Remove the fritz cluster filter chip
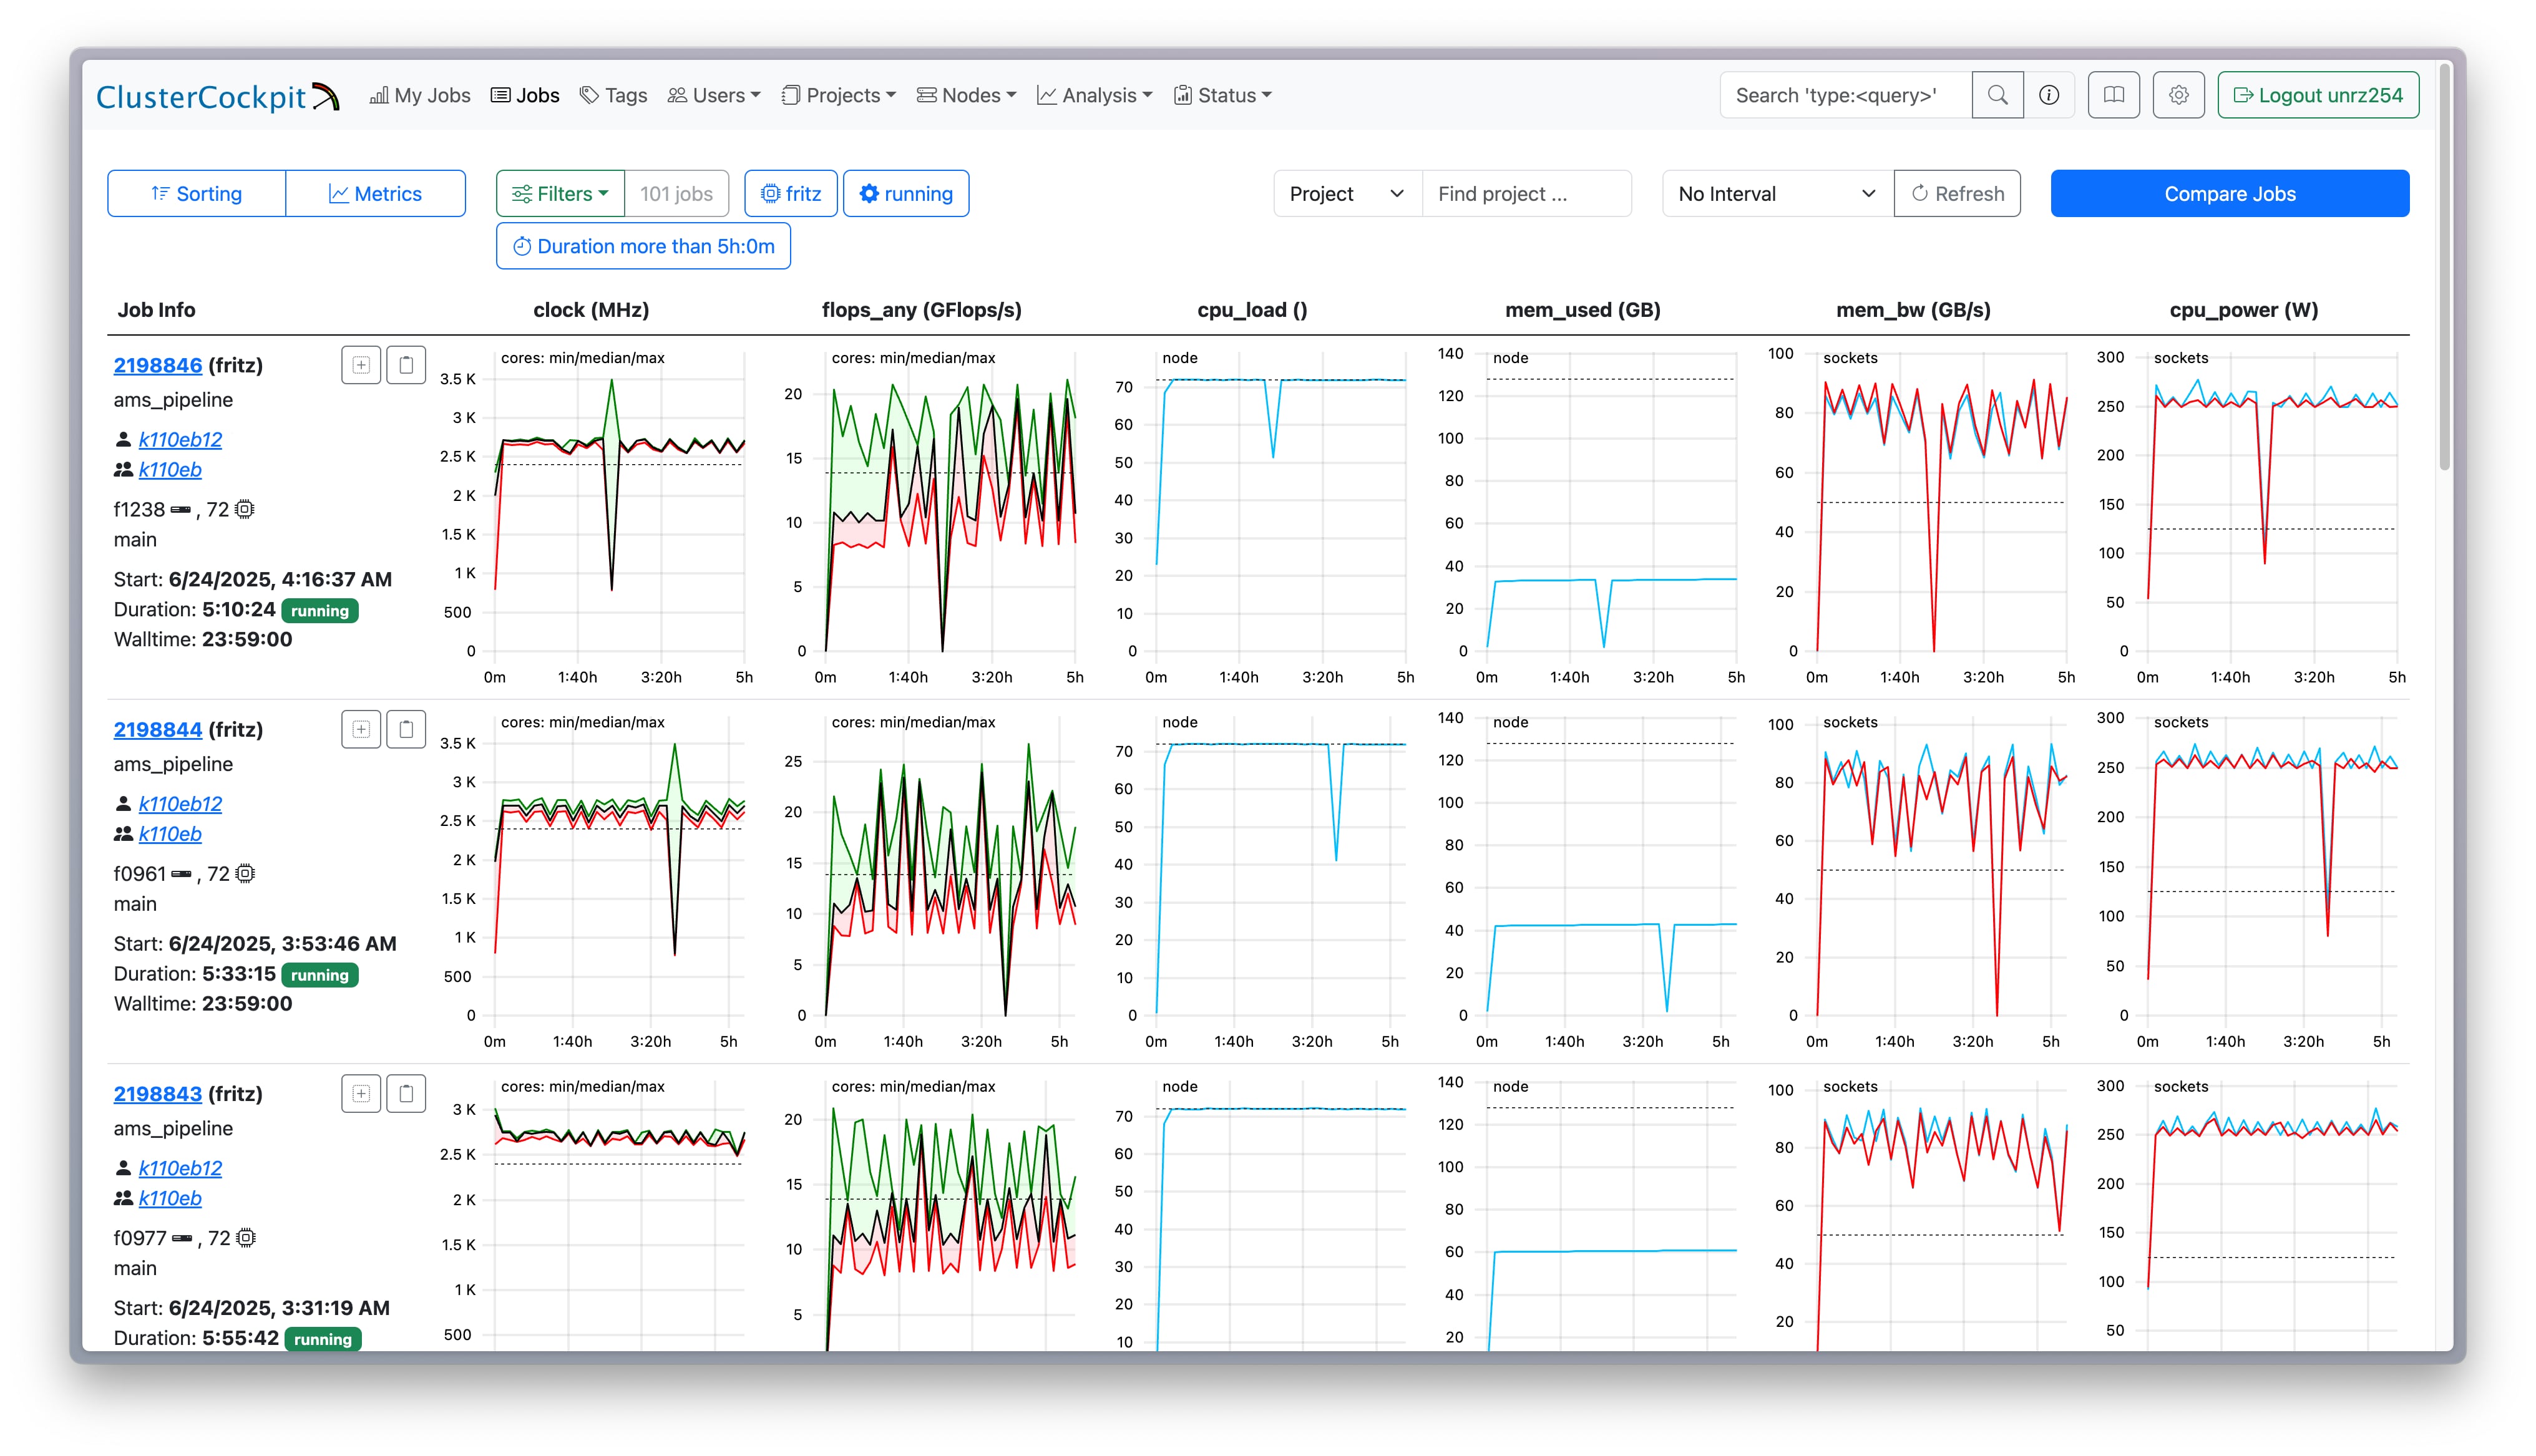The height and width of the screenshot is (1456, 2536). (790, 194)
